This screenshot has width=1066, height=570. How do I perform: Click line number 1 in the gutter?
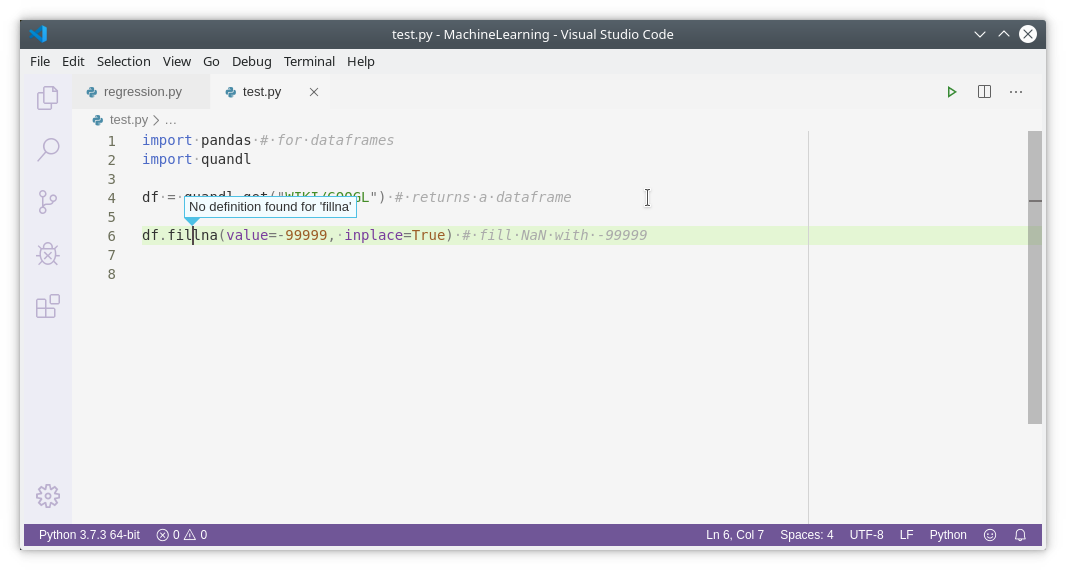(111, 141)
